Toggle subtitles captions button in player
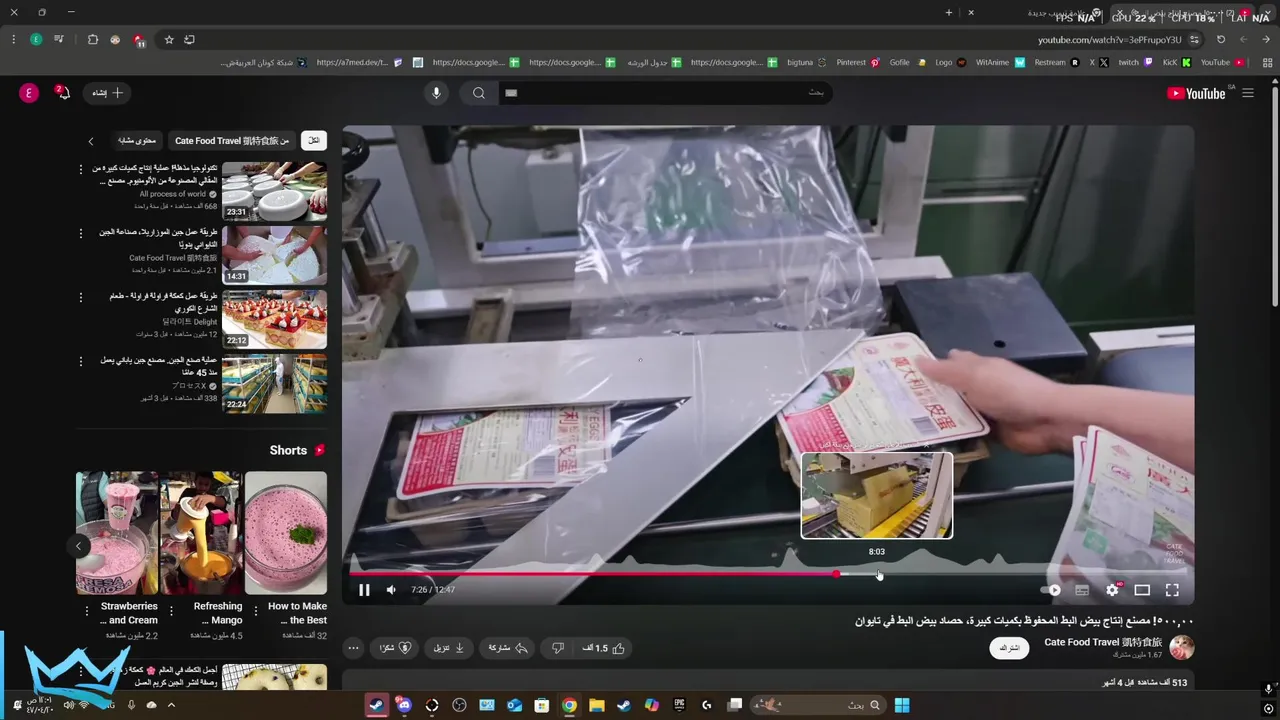Viewport: 1280px width, 720px height. [1082, 590]
